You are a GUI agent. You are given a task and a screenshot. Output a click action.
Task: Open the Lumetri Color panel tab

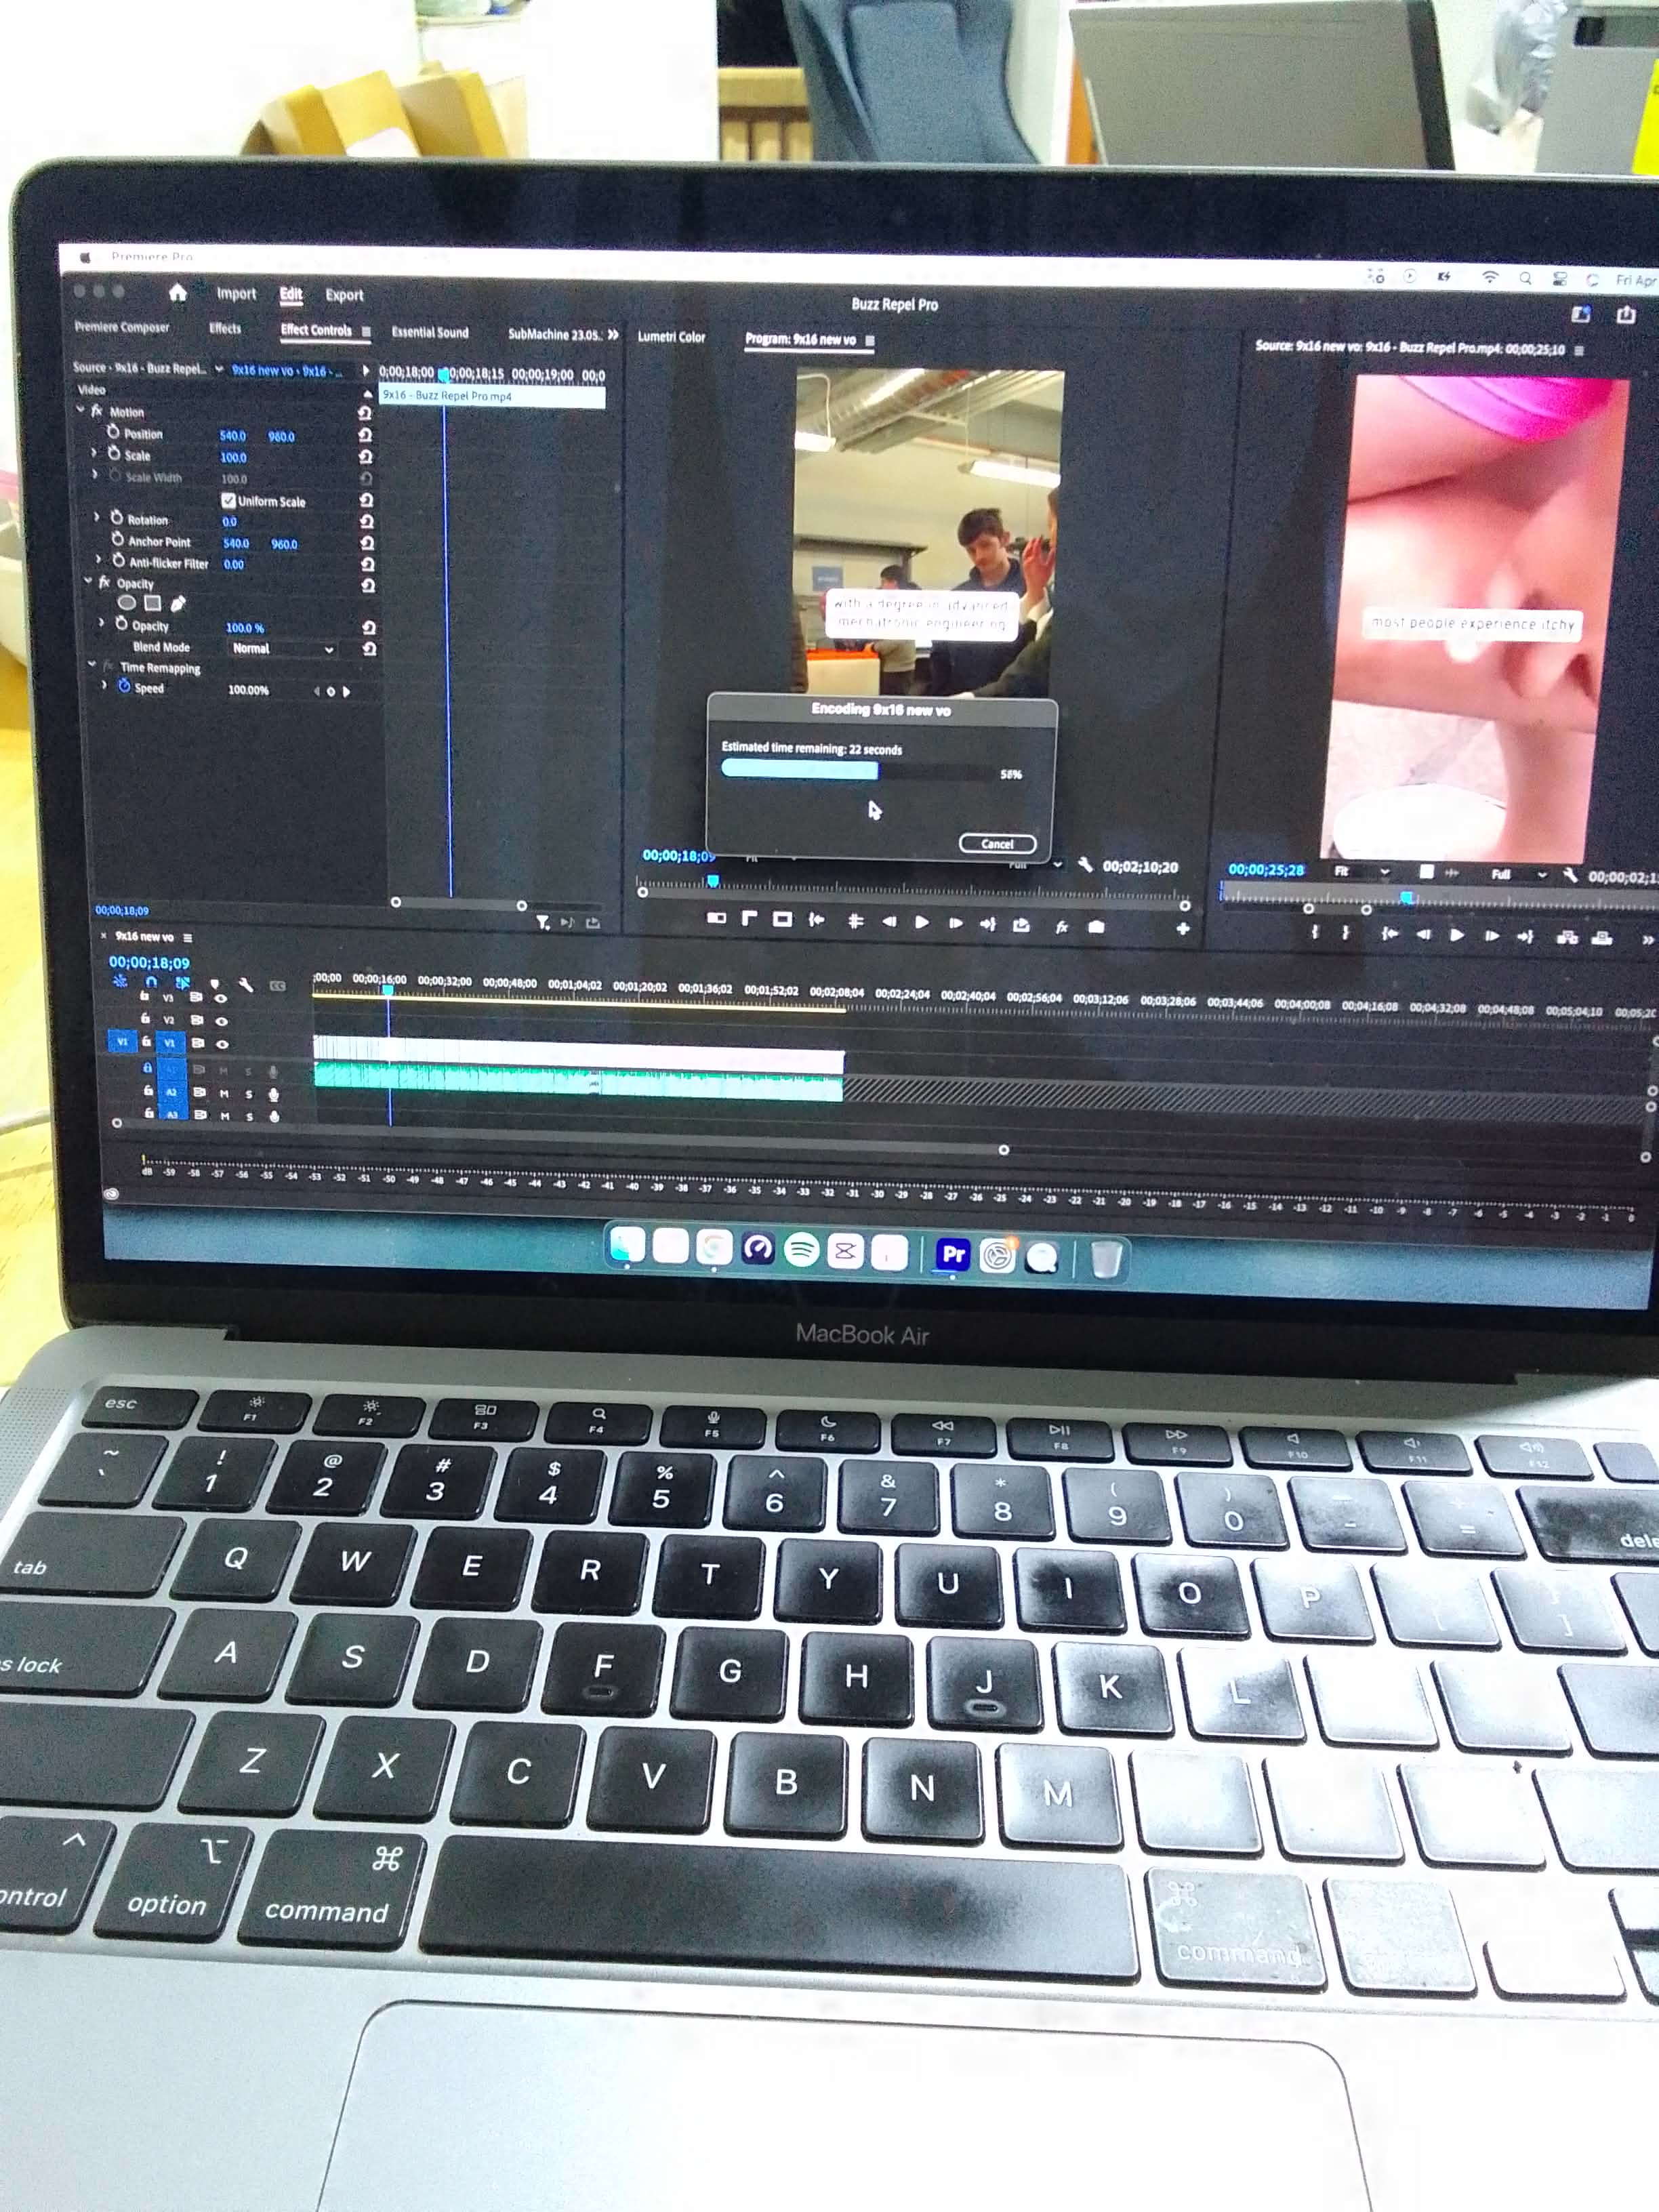(672, 337)
